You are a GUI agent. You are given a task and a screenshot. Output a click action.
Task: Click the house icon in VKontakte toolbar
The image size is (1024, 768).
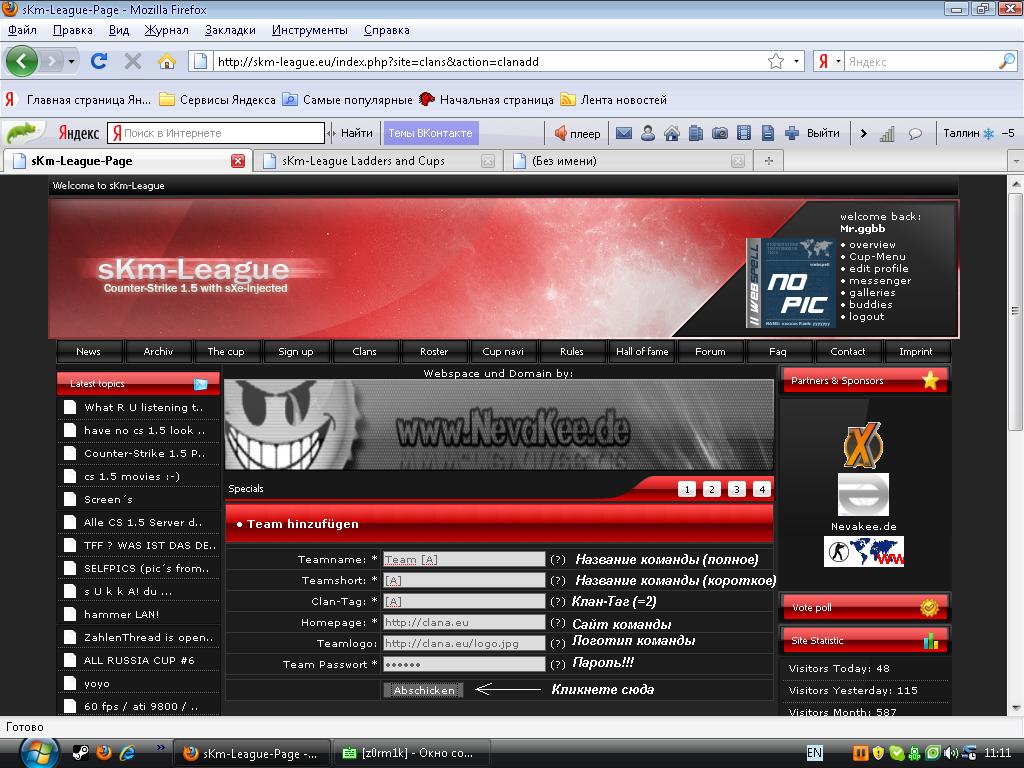click(672, 133)
